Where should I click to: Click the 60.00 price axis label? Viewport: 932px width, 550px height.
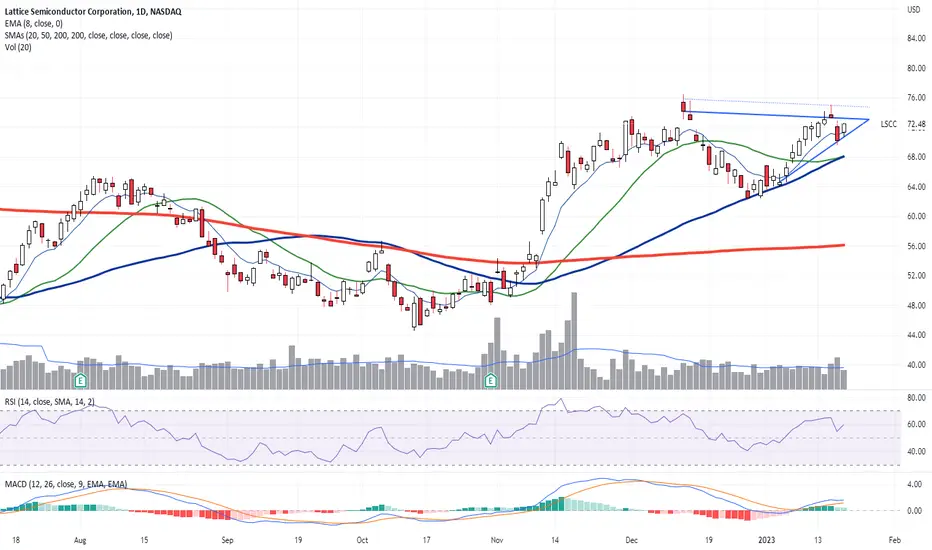coord(917,216)
